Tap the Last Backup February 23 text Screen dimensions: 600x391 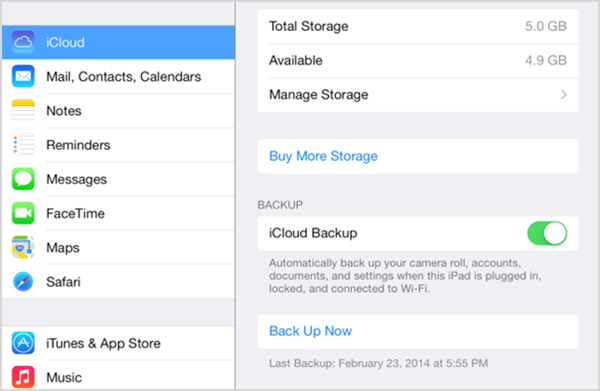pos(378,363)
